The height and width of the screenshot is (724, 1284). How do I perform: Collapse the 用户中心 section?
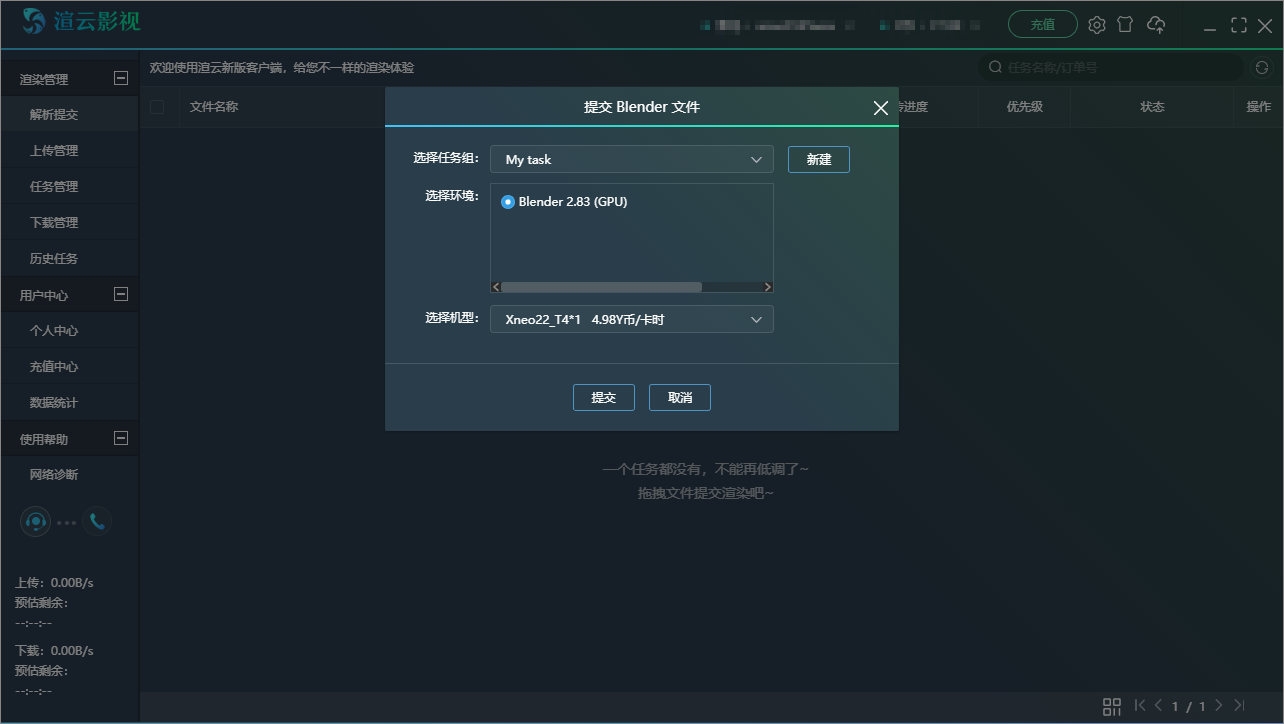[x=121, y=294]
